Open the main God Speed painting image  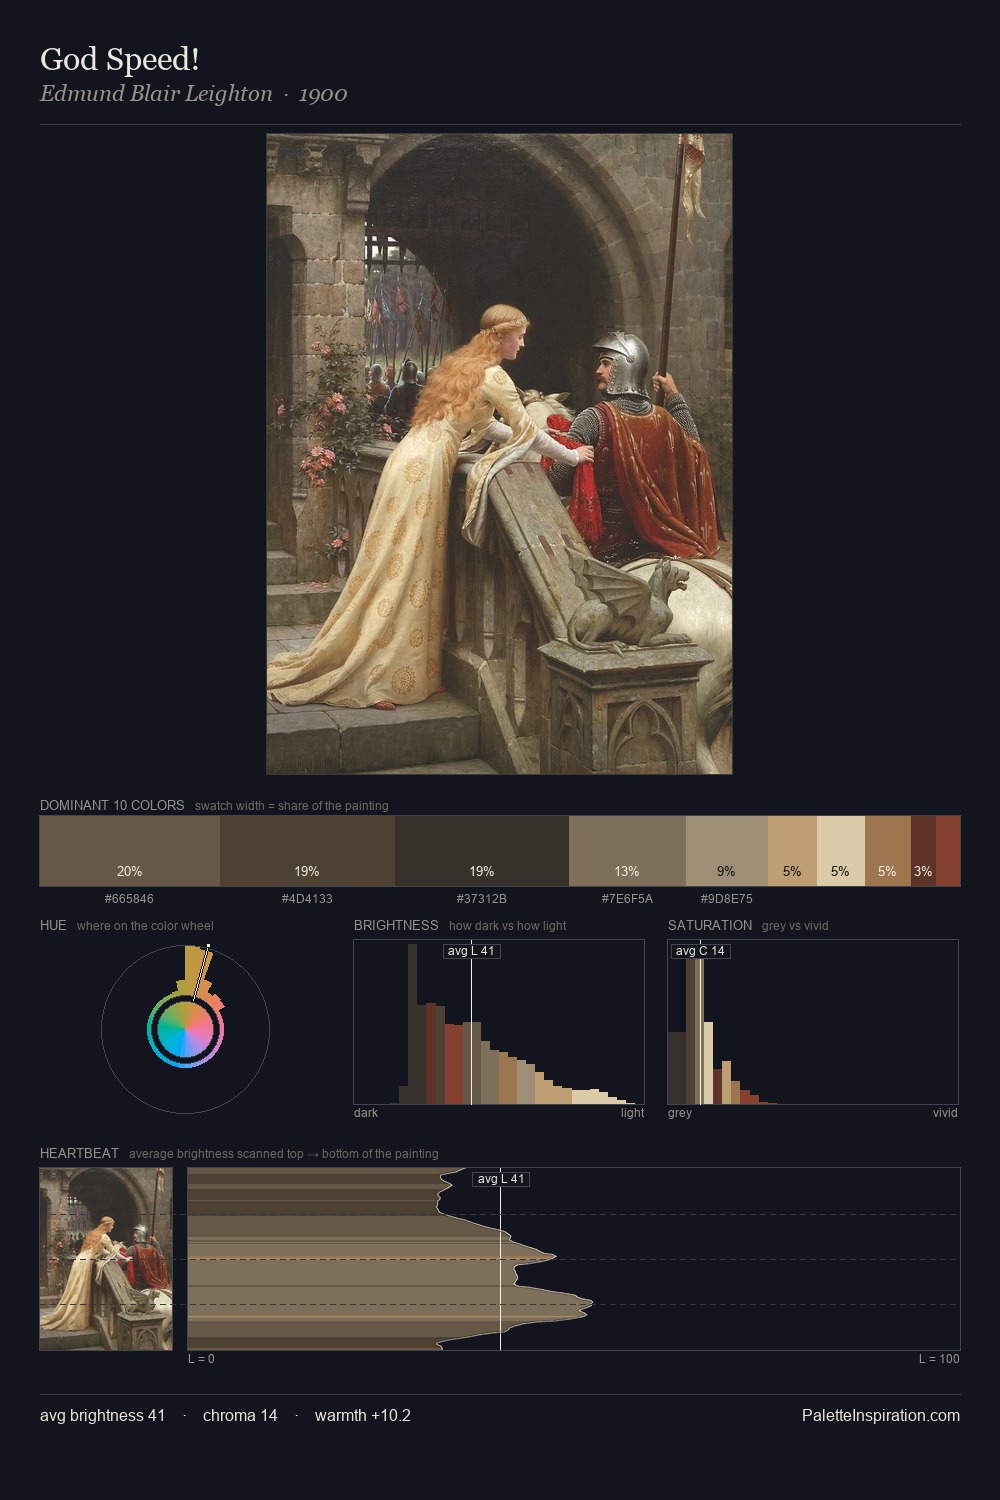tap(499, 454)
